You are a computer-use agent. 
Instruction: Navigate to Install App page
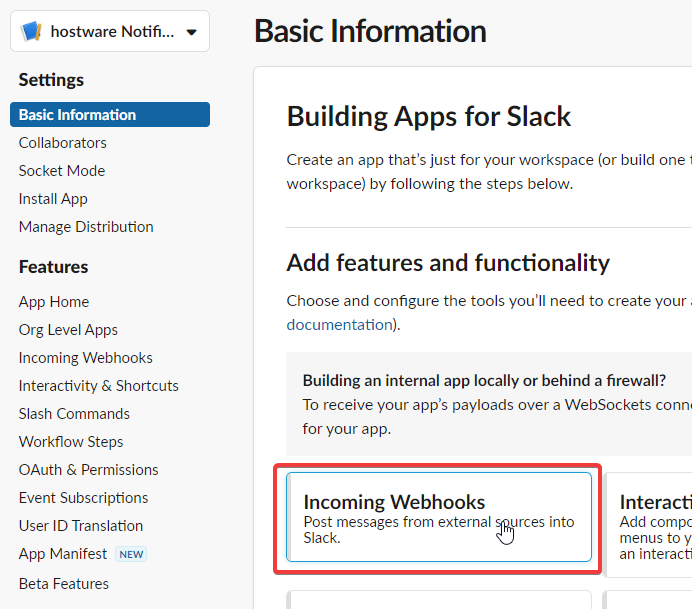point(53,199)
